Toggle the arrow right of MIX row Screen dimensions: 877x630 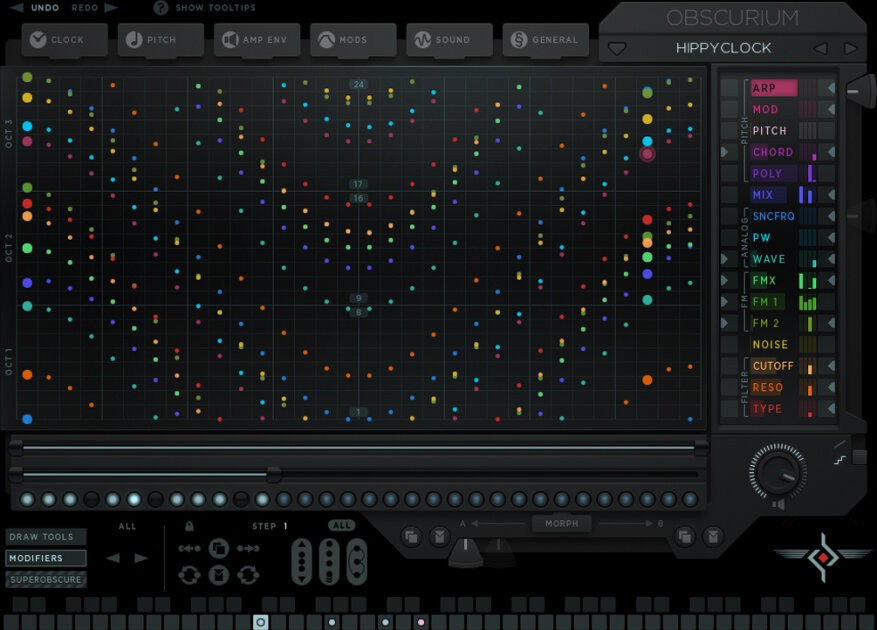tap(831, 195)
